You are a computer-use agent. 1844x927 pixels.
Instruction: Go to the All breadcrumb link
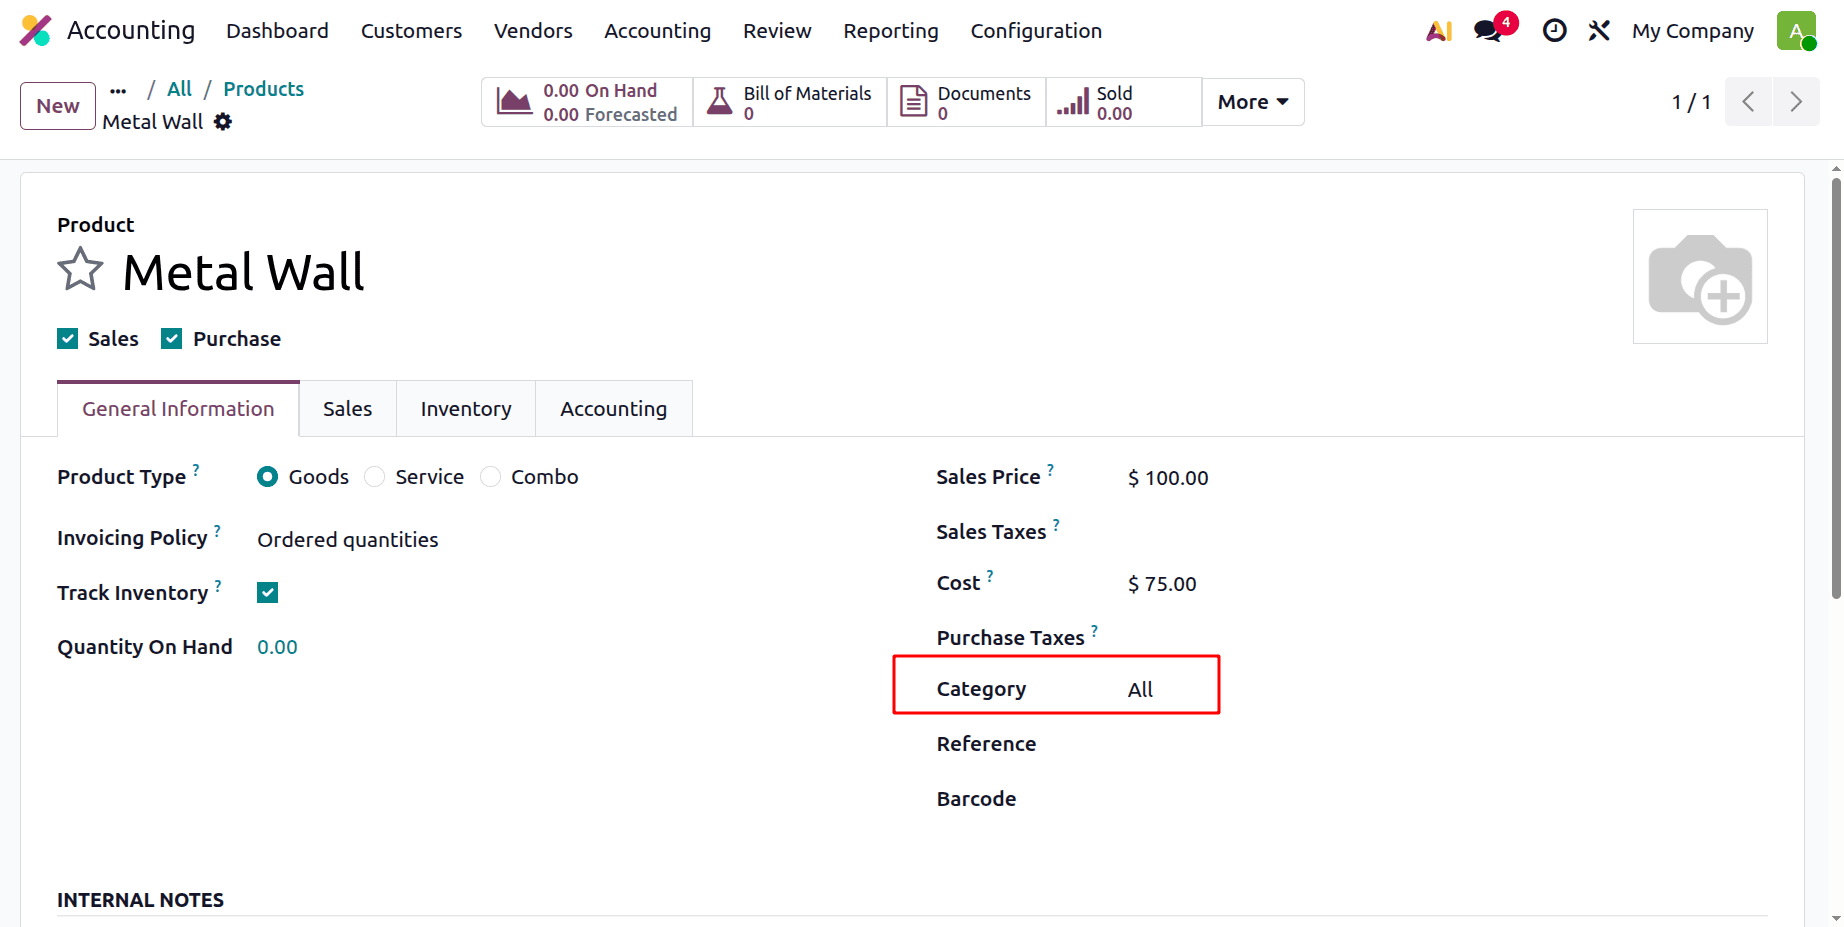(x=179, y=89)
